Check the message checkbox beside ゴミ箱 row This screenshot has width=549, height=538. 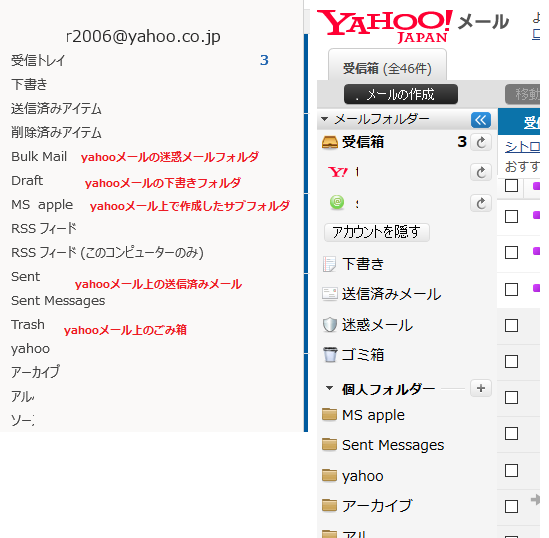pyautogui.click(x=511, y=362)
